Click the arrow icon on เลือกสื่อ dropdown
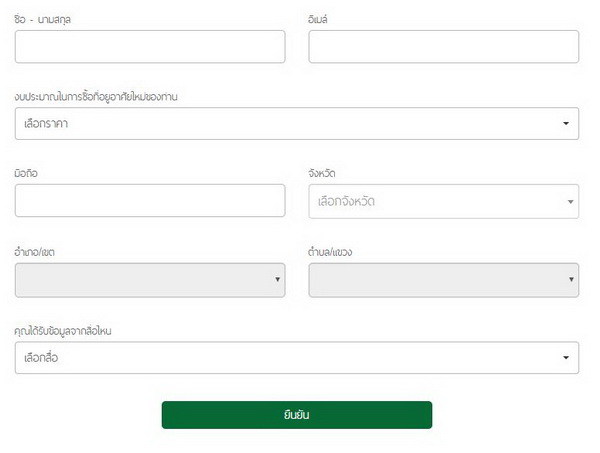This screenshot has width=600, height=453. [x=566, y=358]
